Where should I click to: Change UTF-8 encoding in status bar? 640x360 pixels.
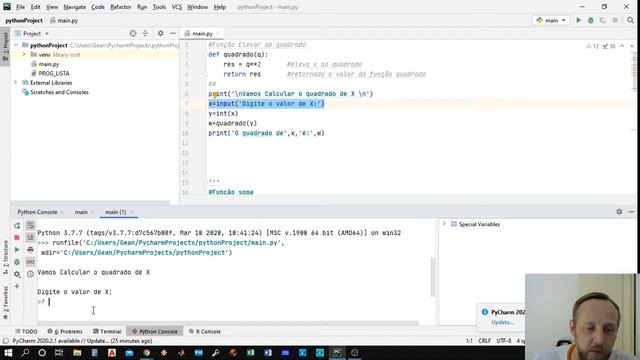504,340
